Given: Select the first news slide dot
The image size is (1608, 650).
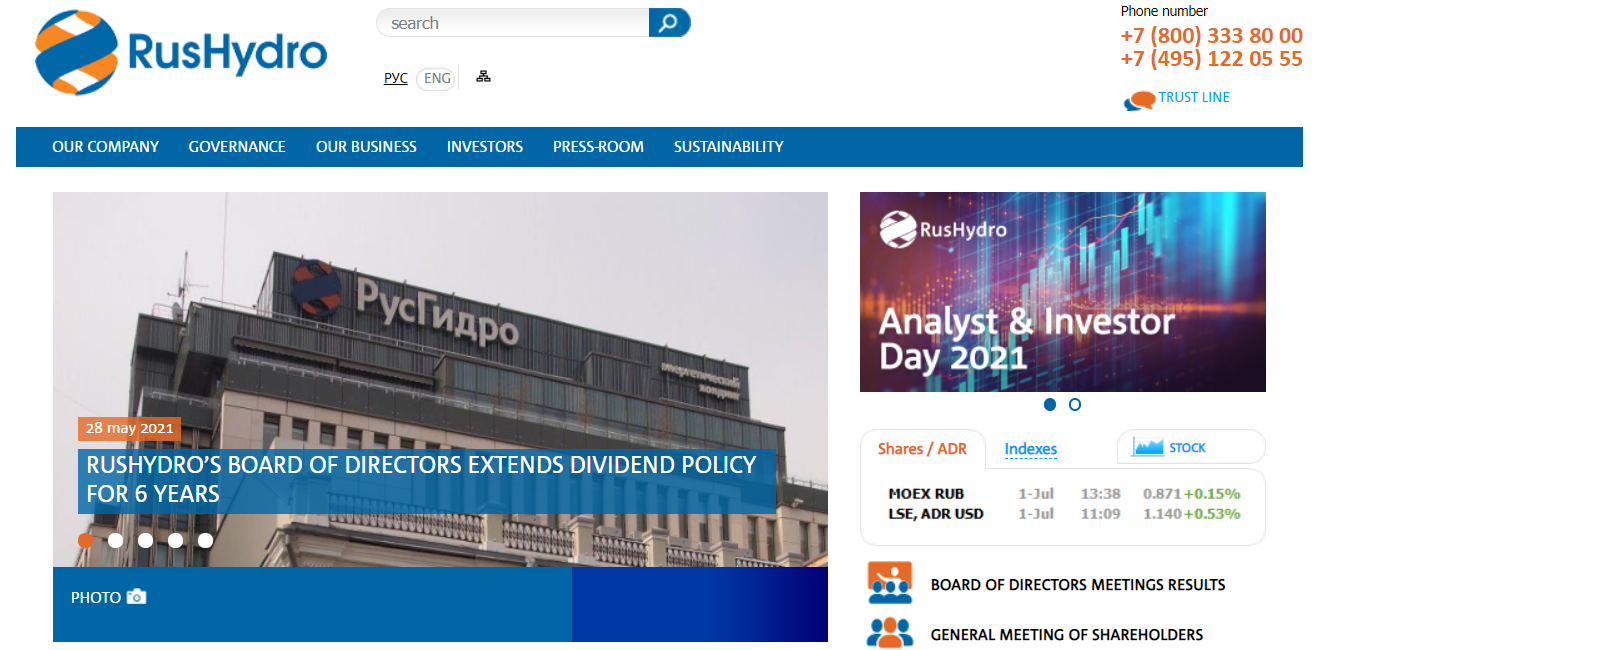Looking at the screenshot, I should coord(86,540).
